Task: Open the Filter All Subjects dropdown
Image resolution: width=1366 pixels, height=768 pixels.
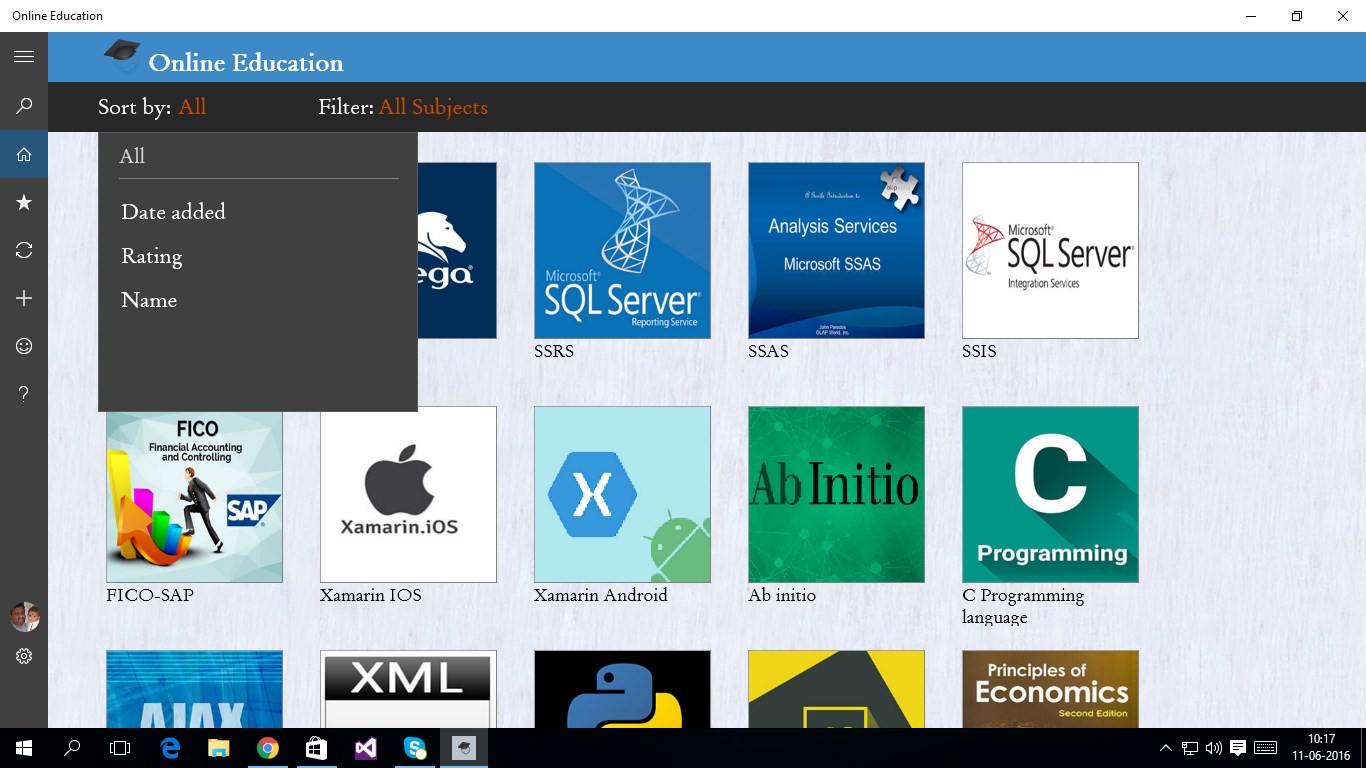Action: click(433, 107)
